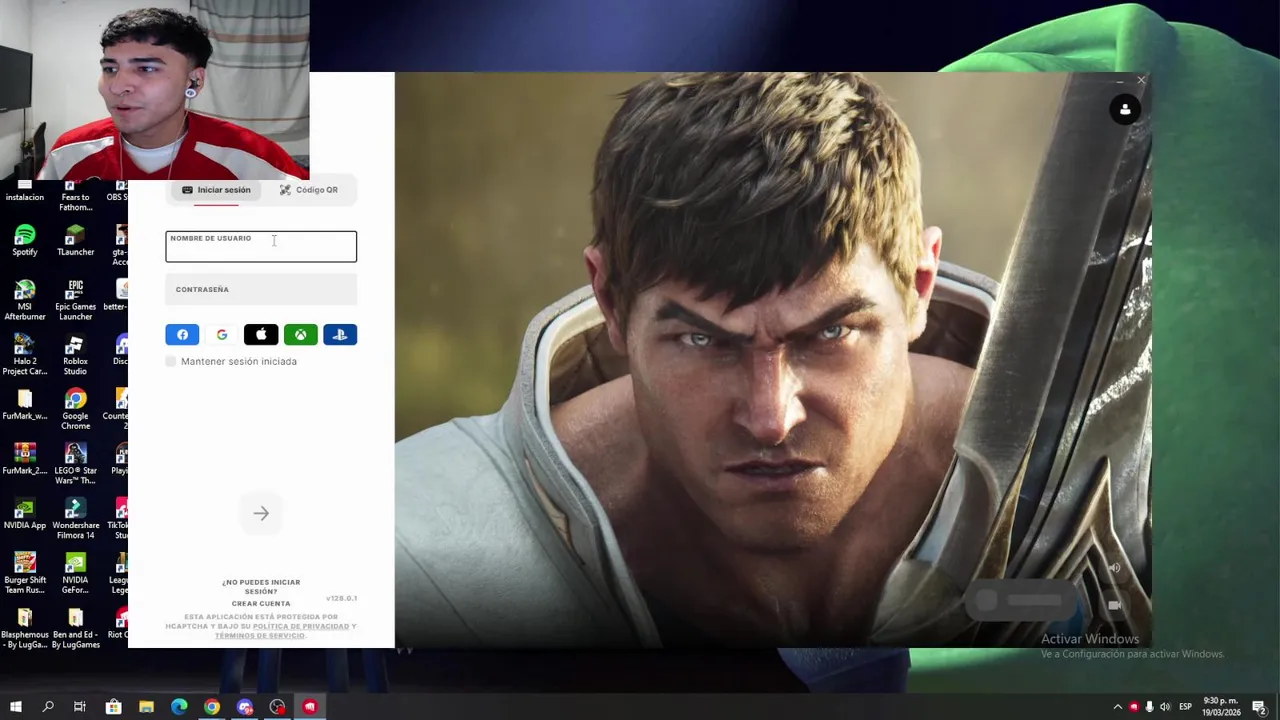Open File Explorer from taskbar
The width and height of the screenshot is (1280, 720).
tap(146, 707)
